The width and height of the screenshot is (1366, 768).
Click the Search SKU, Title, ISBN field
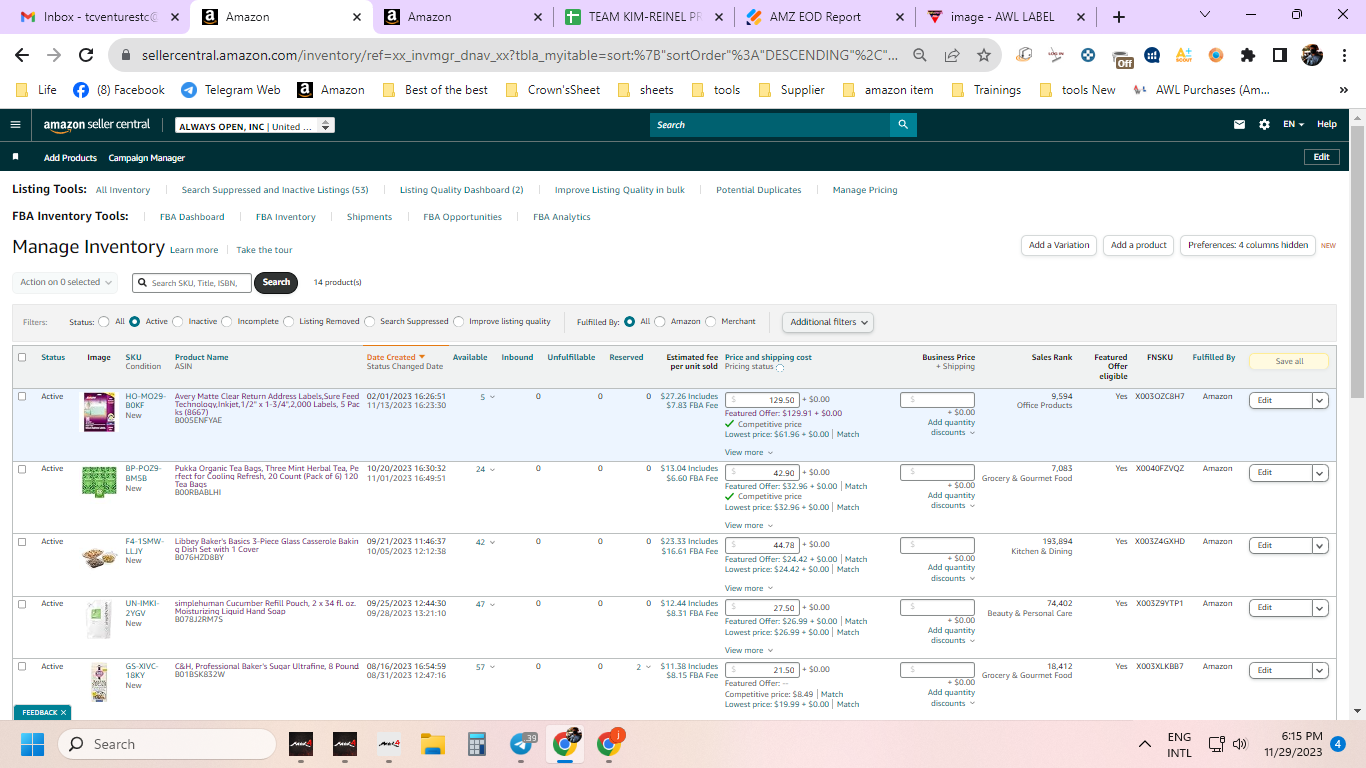coord(192,283)
